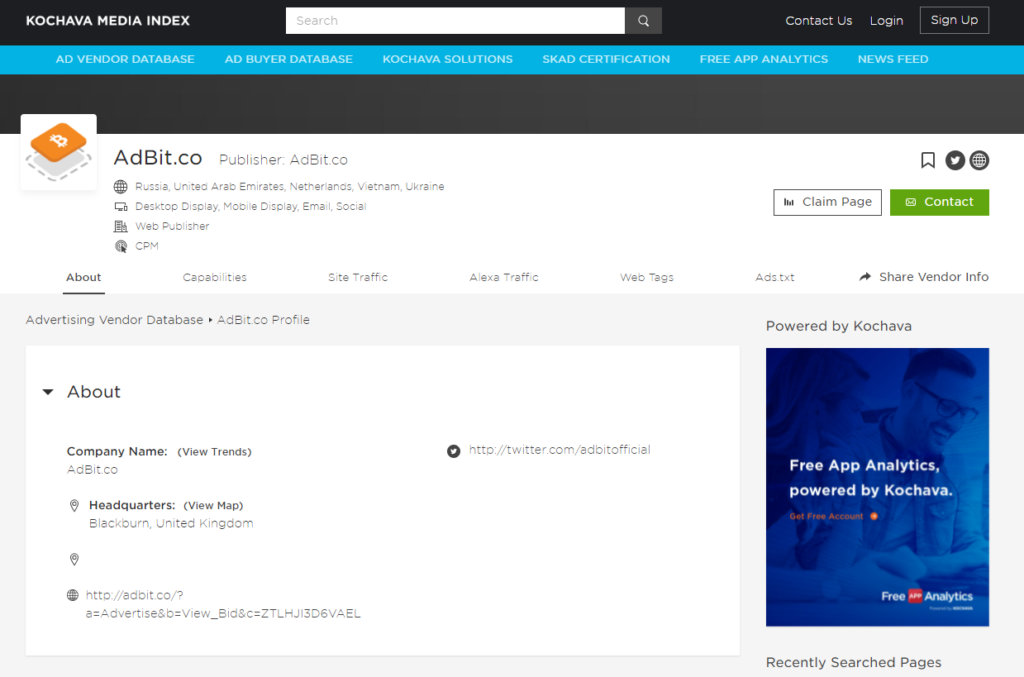This screenshot has width=1024, height=677.
Task: Open View Trends link for company name
Action: click(x=214, y=452)
